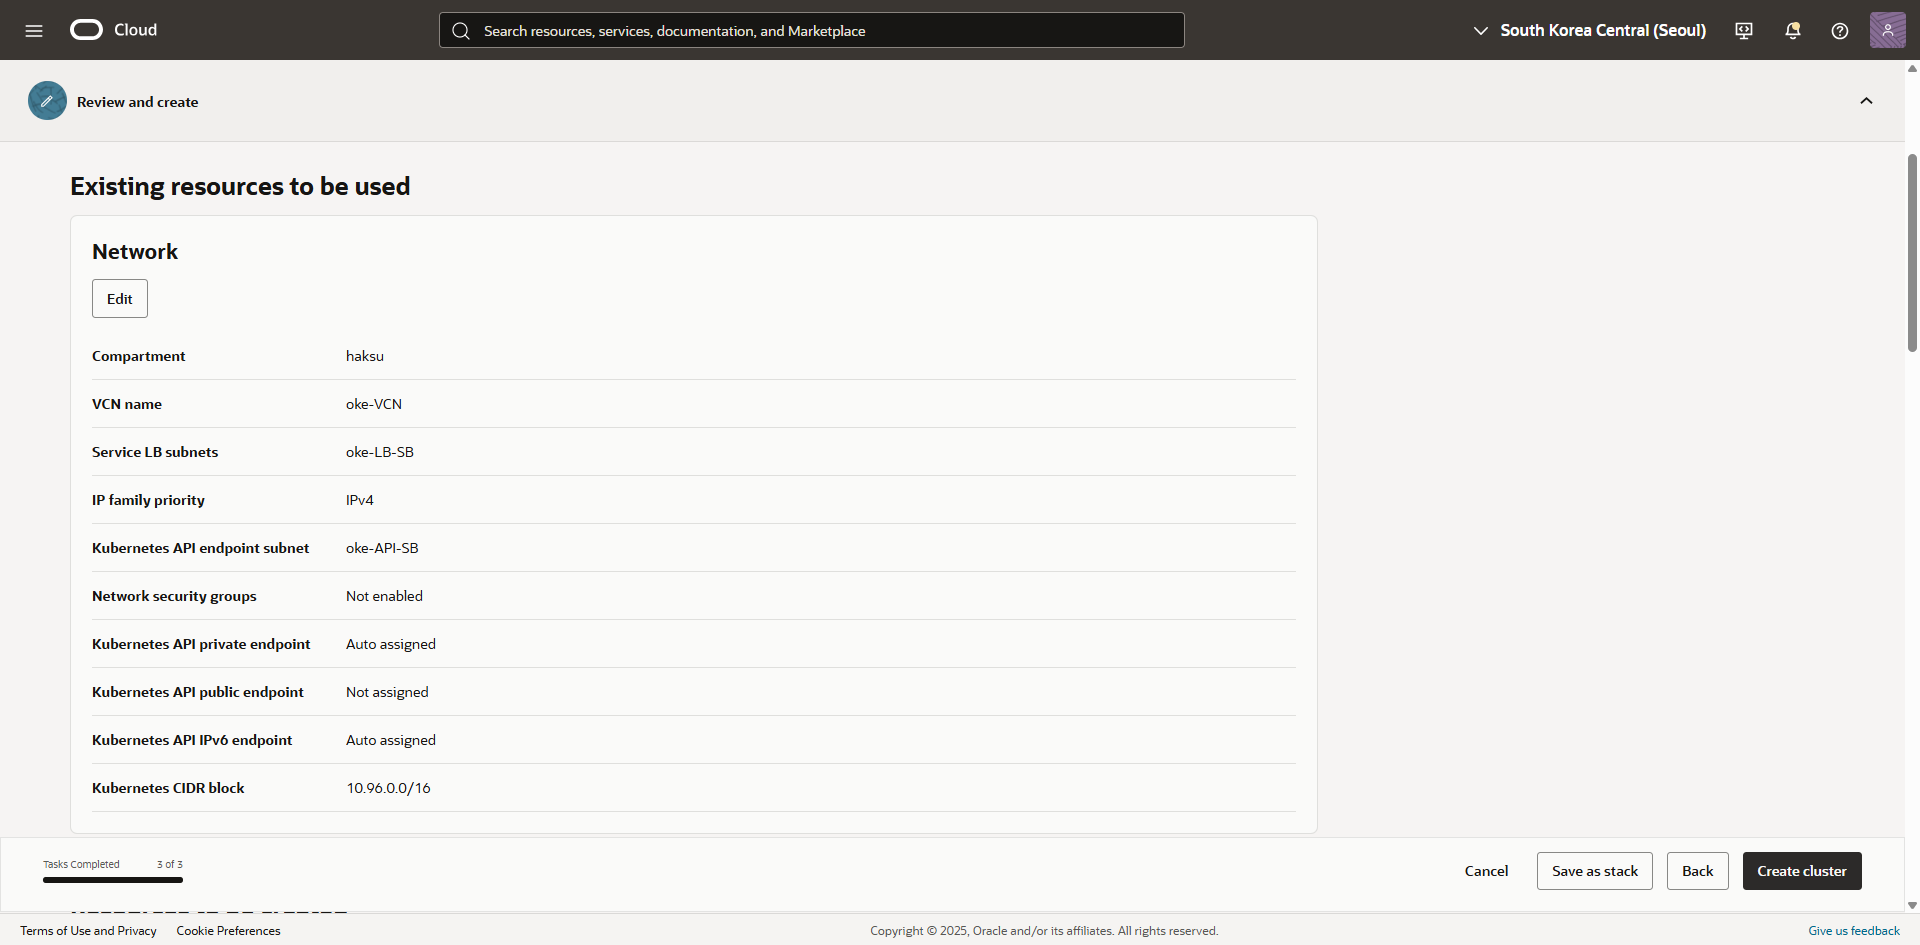Expand the South Korea Central region selector

pos(1590,30)
